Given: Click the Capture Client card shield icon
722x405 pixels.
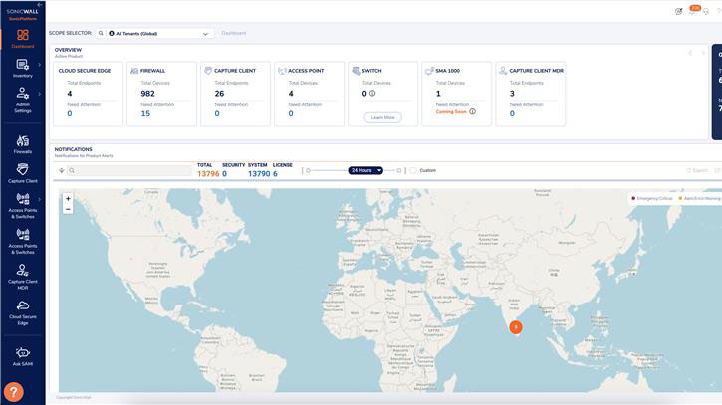Looking at the screenshot, I should [x=208, y=70].
